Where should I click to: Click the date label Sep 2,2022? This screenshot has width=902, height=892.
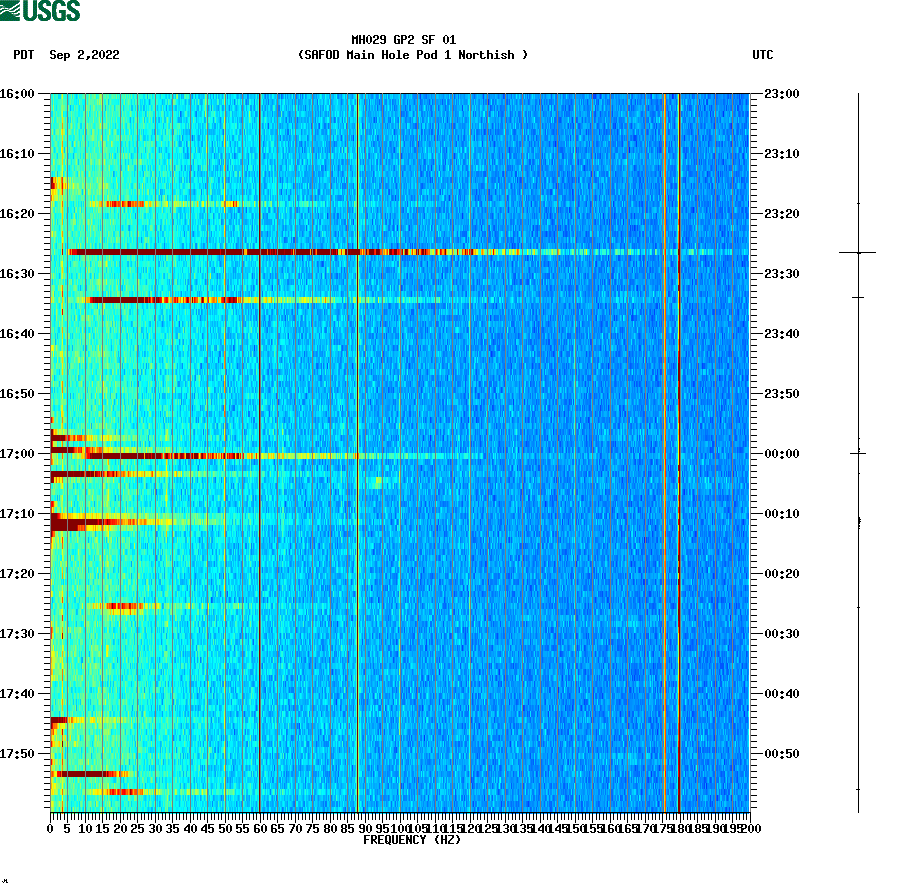click(x=84, y=55)
